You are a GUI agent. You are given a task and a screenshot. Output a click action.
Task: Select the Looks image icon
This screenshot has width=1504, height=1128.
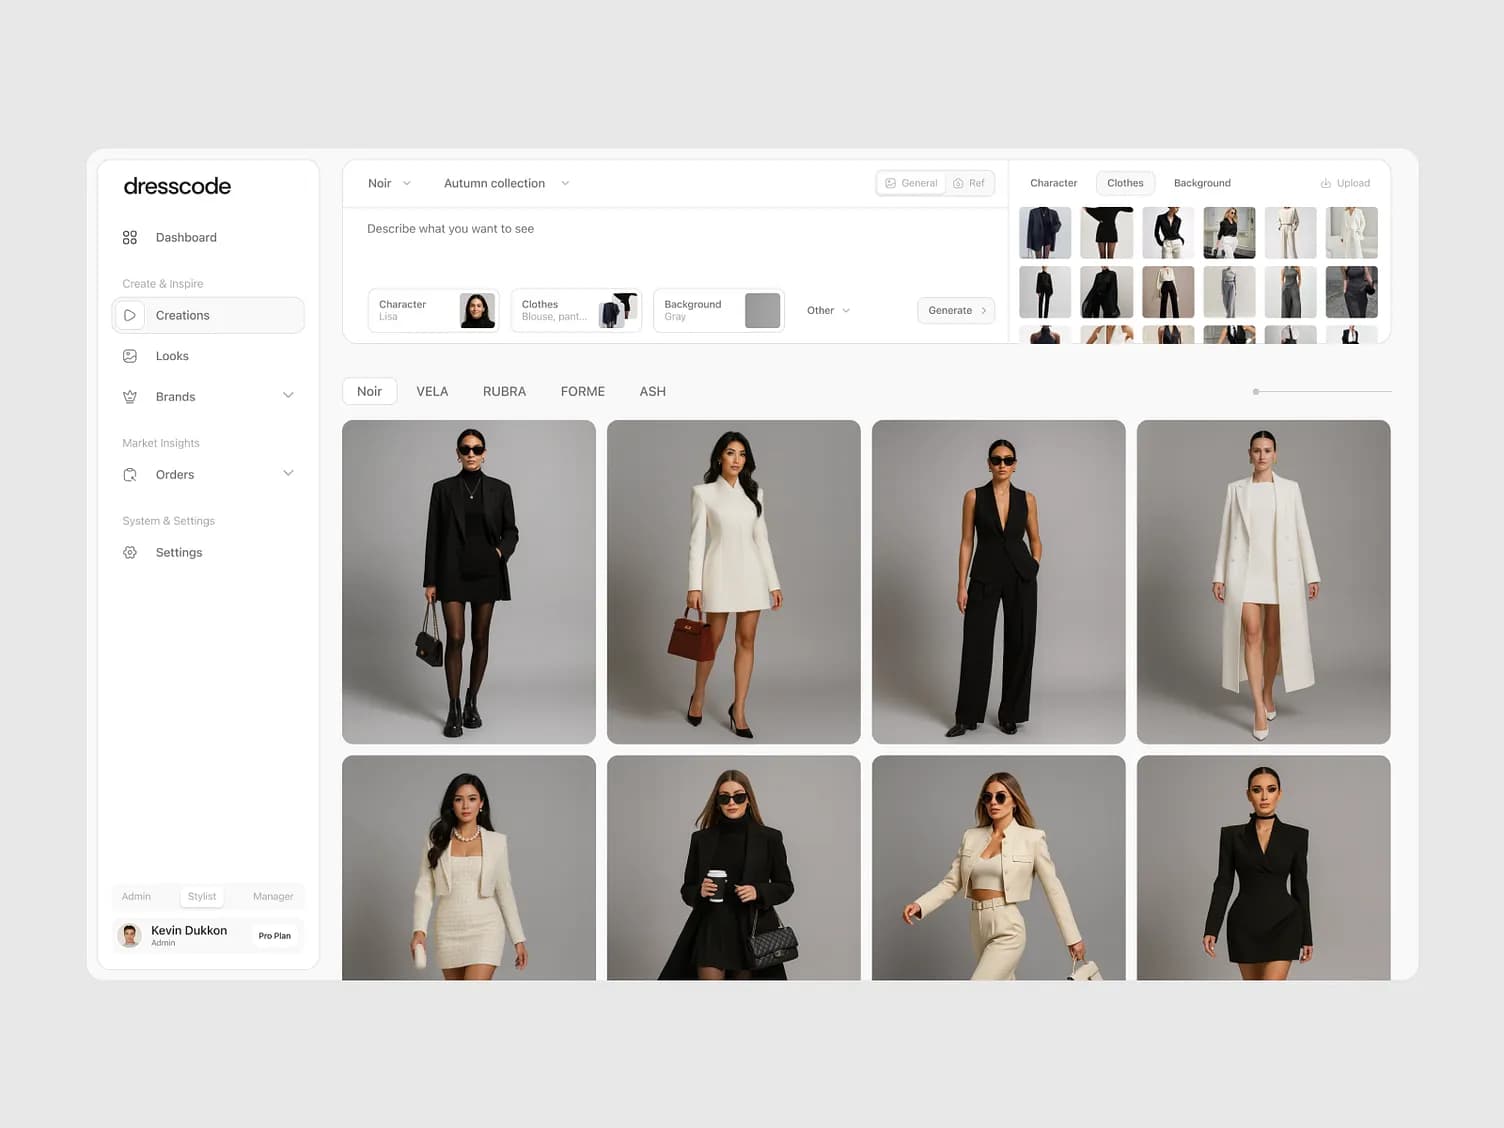point(130,356)
